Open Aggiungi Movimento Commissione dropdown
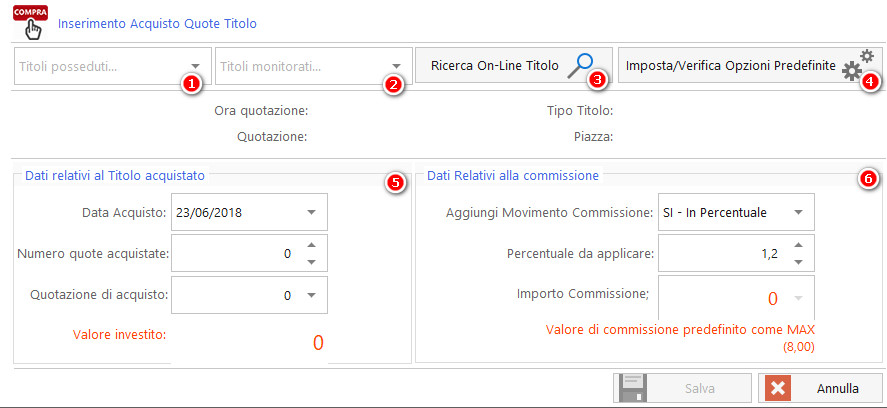Screen dimensions: 887x408 798,213
